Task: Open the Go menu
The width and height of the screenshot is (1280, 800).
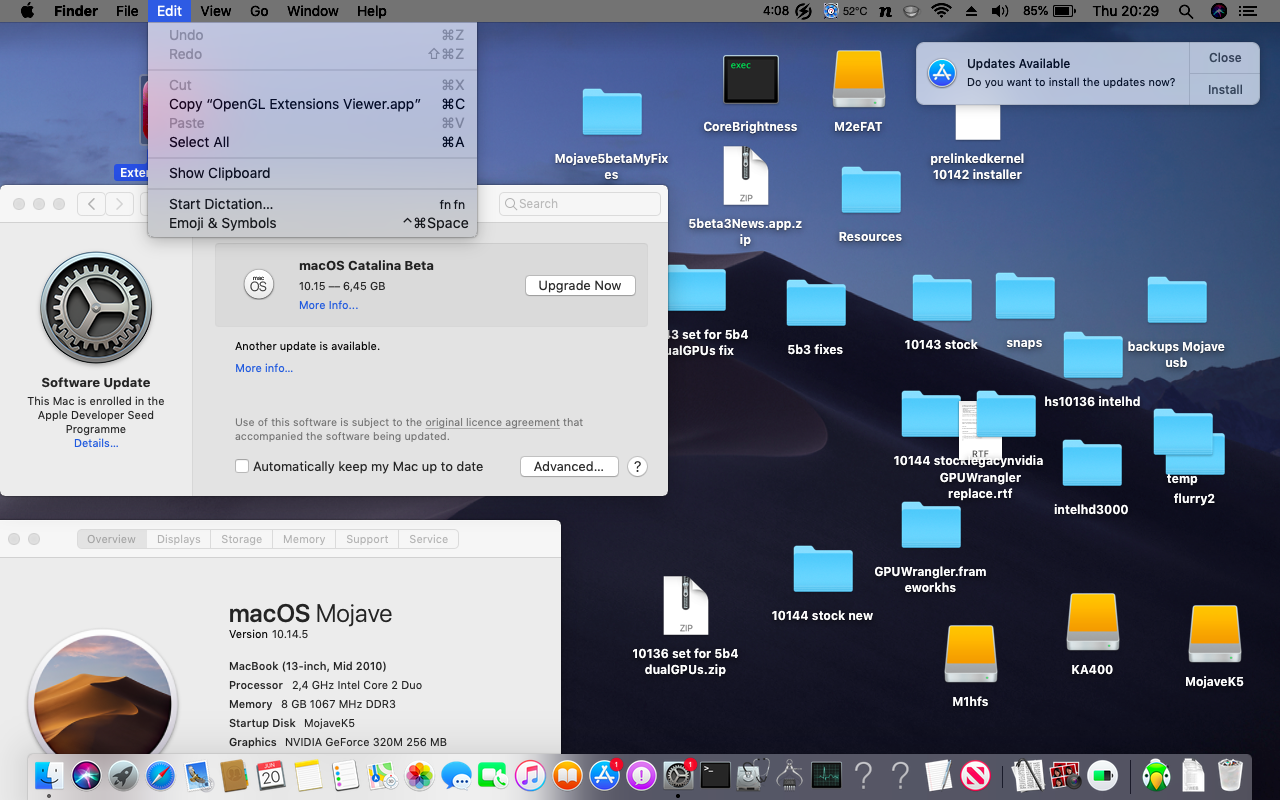Action: pyautogui.click(x=259, y=11)
